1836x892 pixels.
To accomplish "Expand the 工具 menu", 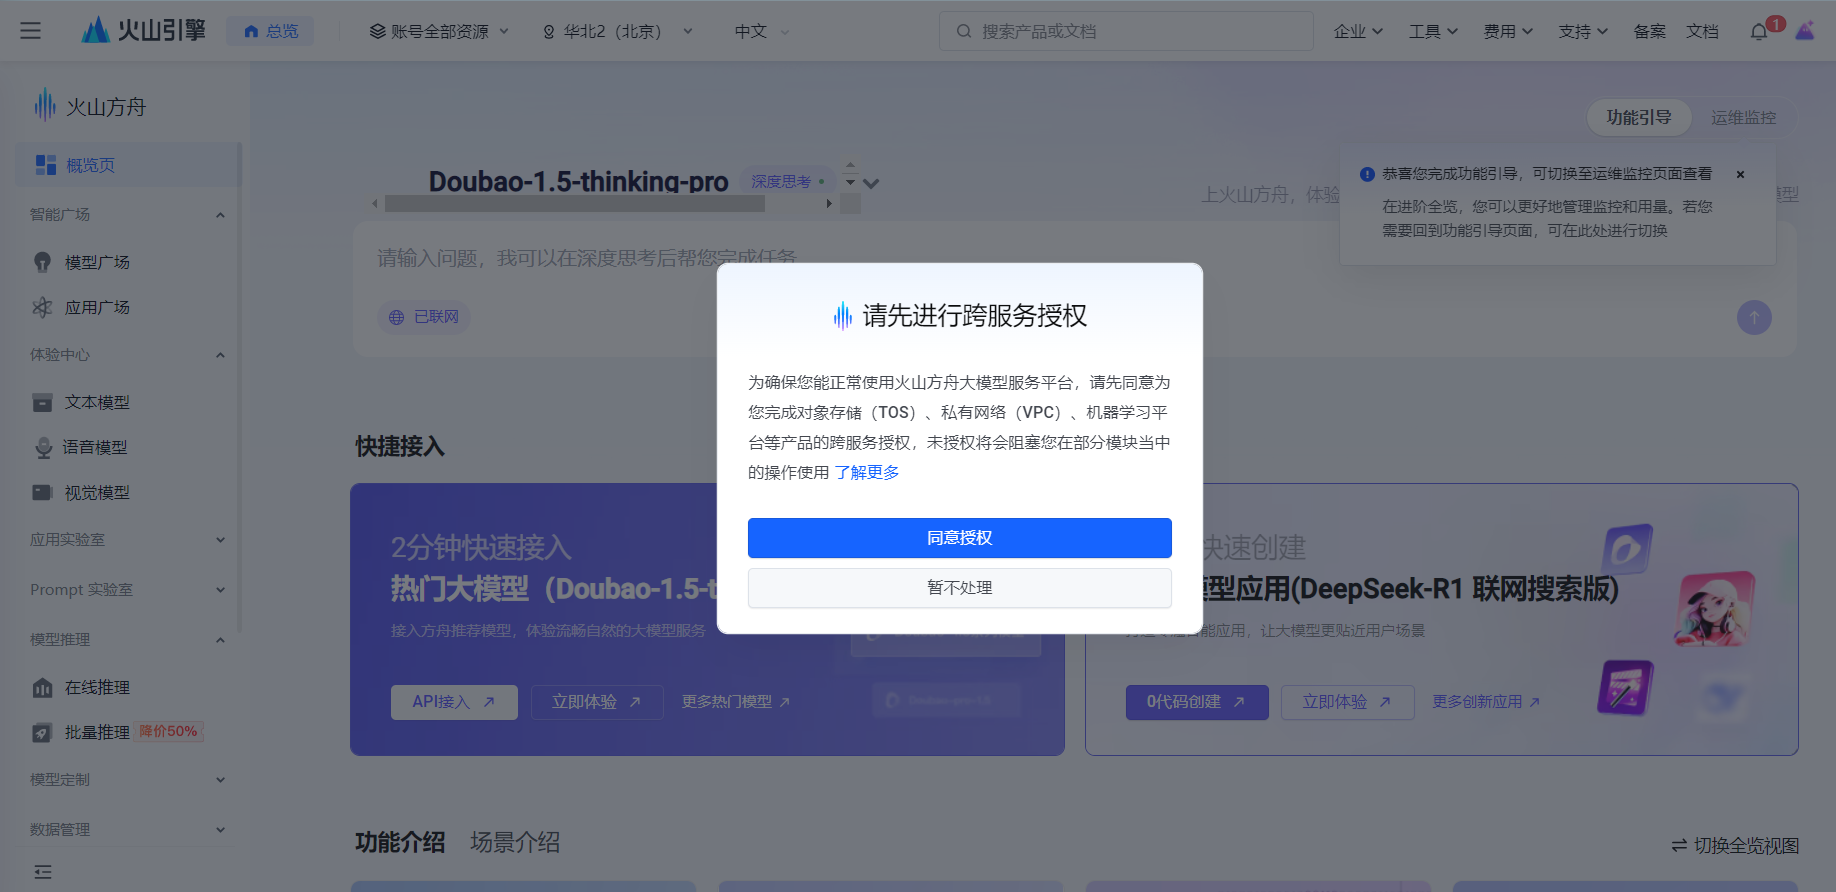I will click(1433, 31).
